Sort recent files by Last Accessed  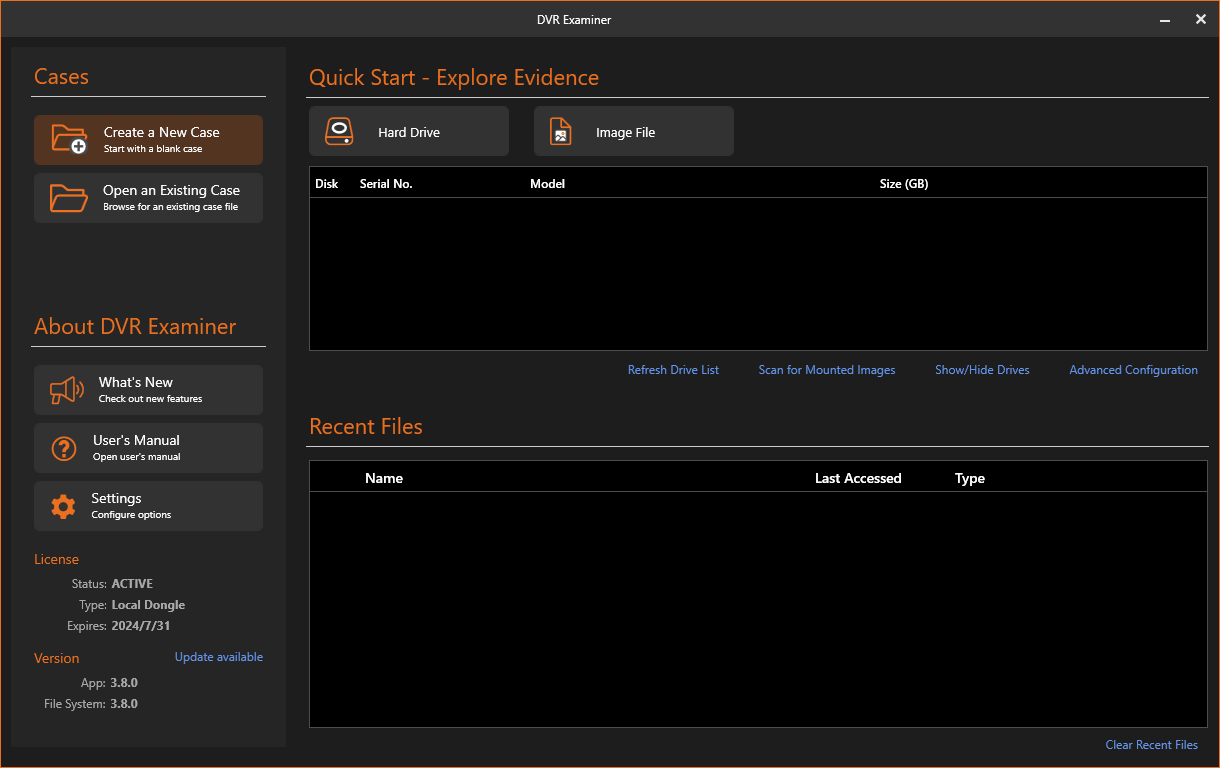pyautogui.click(x=857, y=479)
